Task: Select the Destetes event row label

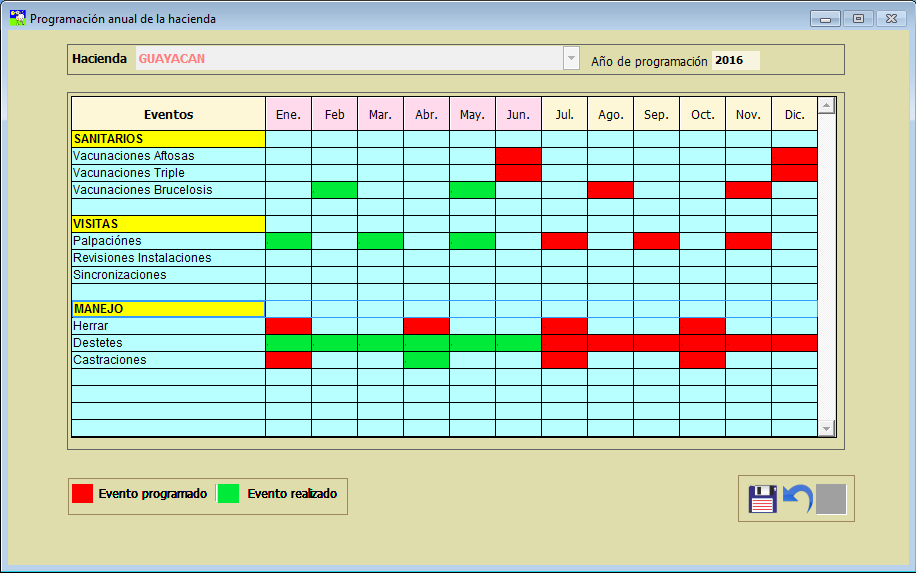Action: click(168, 343)
